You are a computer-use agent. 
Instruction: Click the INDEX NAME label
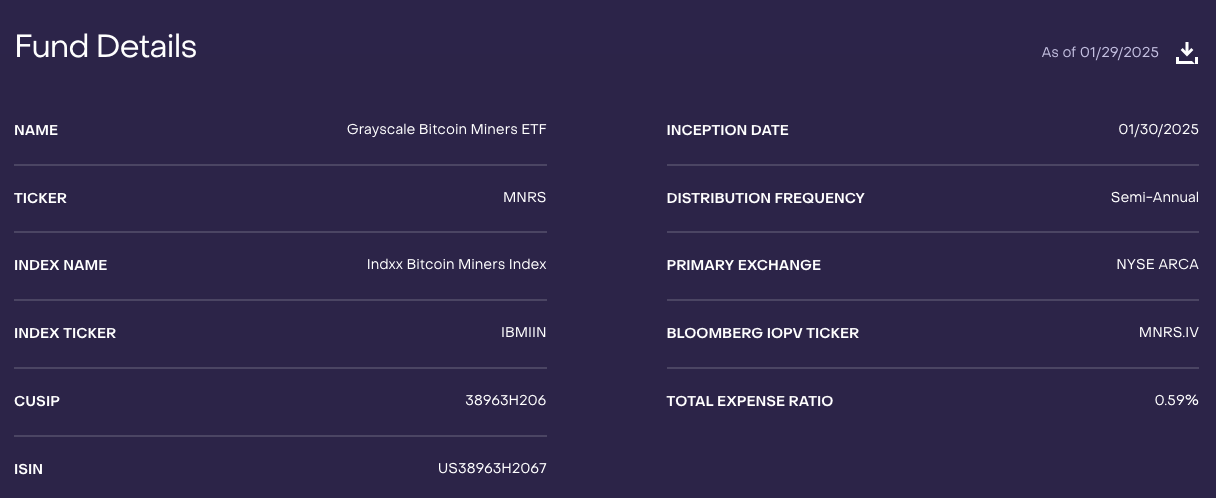point(60,265)
